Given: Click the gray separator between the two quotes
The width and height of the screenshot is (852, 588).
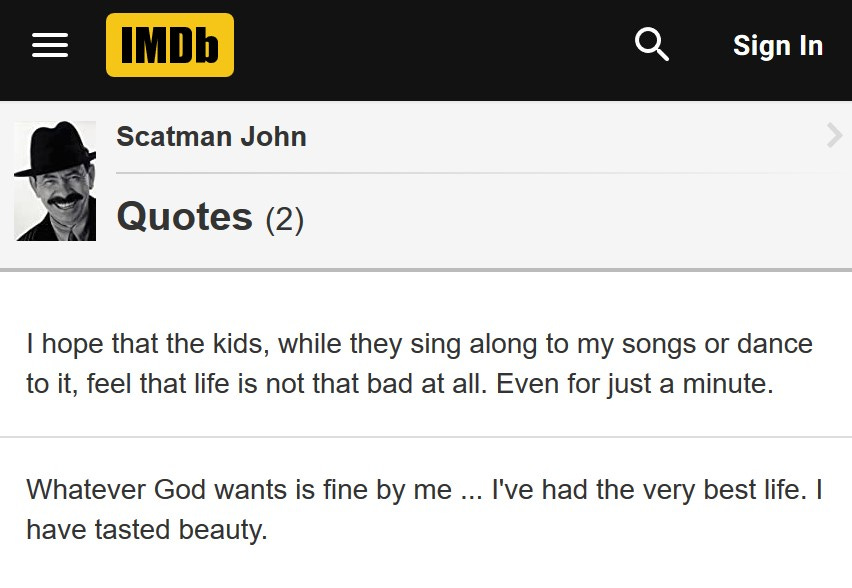Looking at the screenshot, I should (x=426, y=434).
